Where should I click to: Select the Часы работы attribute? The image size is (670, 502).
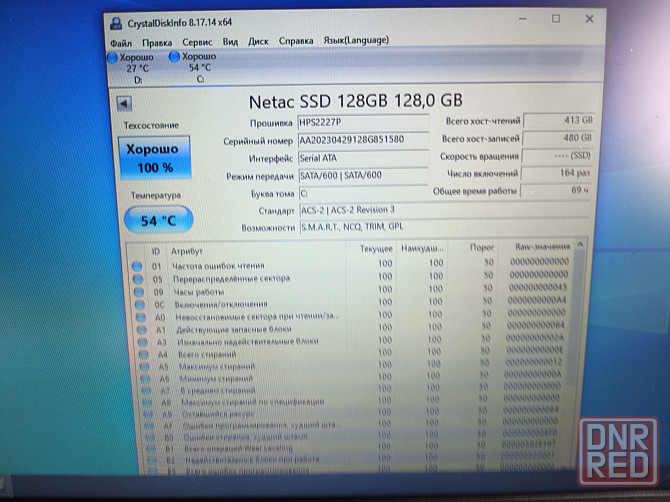199,292
